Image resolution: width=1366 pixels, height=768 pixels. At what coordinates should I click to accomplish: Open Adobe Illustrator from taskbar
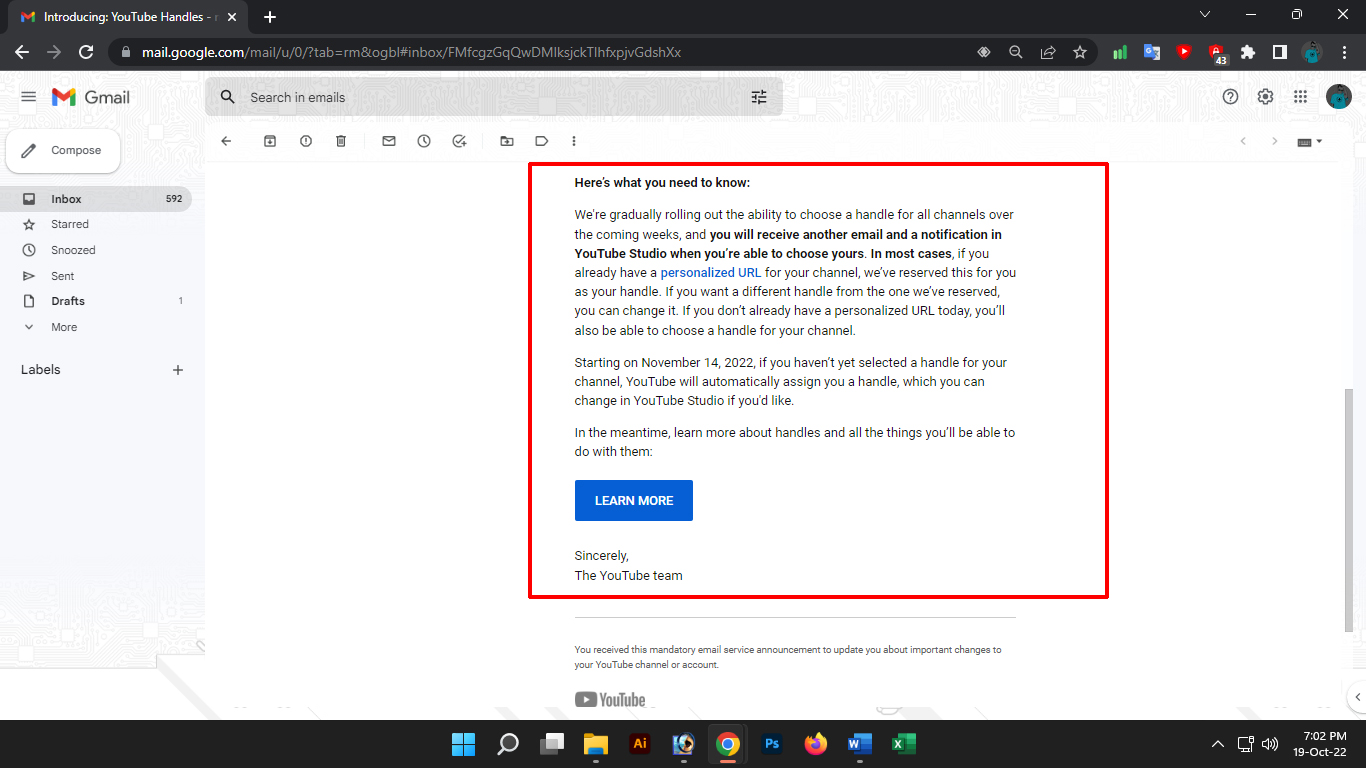click(640, 744)
